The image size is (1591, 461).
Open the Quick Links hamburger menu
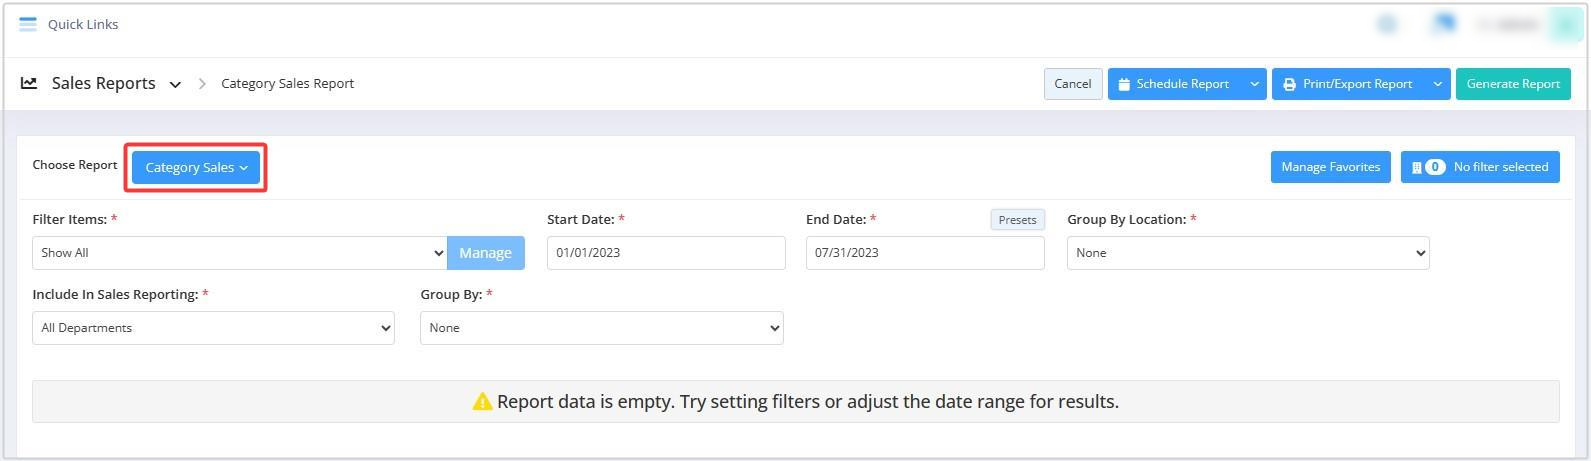point(28,24)
